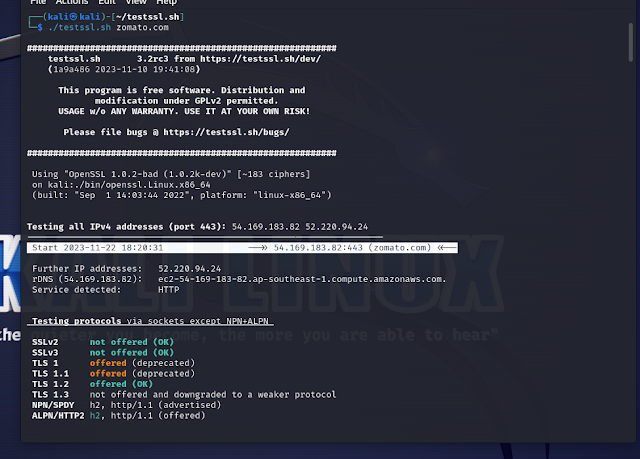Open the View menu in terminal
Viewport: 640px width, 459px height.
pos(136,2)
